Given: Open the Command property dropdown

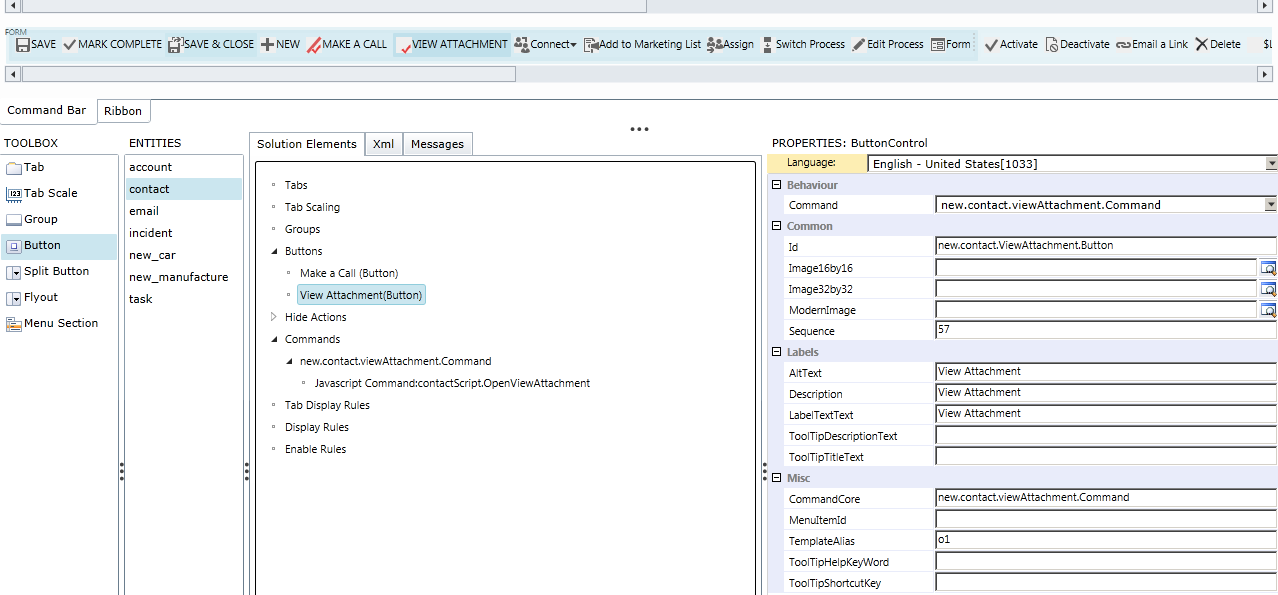Looking at the screenshot, I should click(x=1270, y=204).
